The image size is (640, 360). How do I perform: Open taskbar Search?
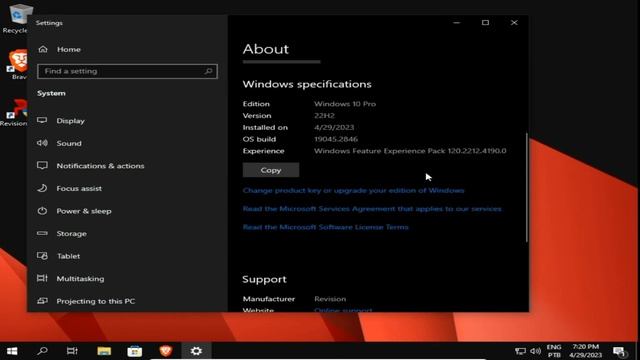[x=42, y=351]
